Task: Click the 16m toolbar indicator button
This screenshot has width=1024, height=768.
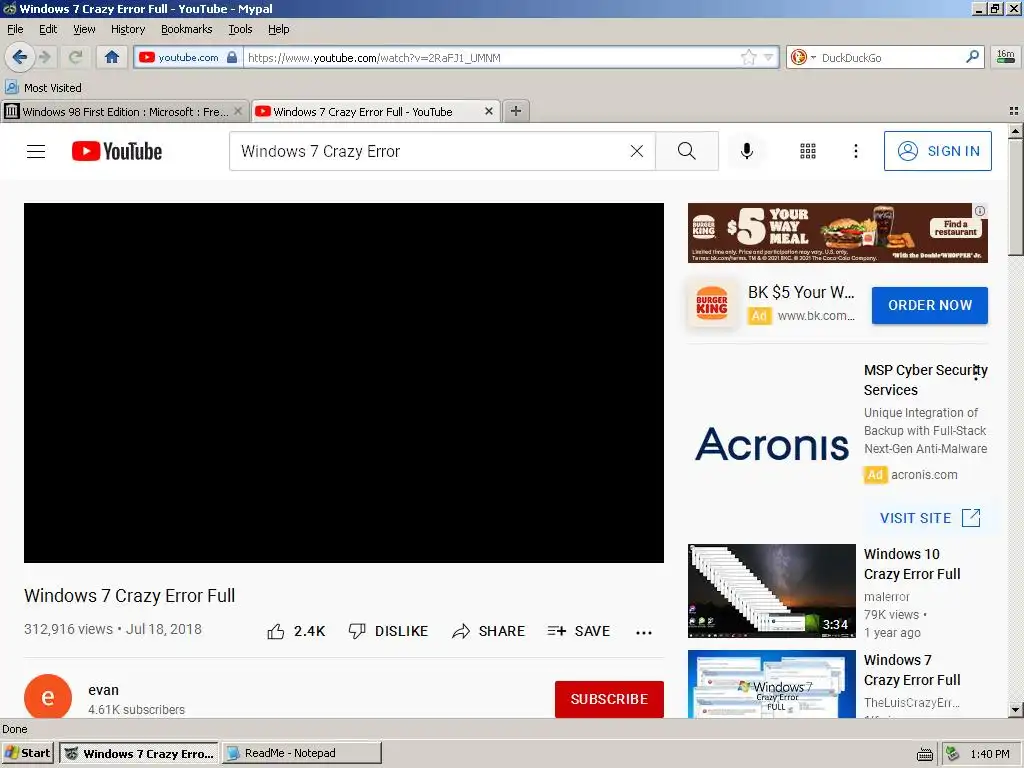Action: (x=1006, y=57)
